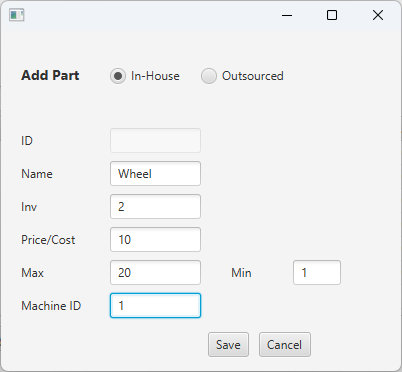Image resolution: width=402 pixels, height=372 pixels.
Task: Click the Price/Cost label
Action: coord(48,240)
